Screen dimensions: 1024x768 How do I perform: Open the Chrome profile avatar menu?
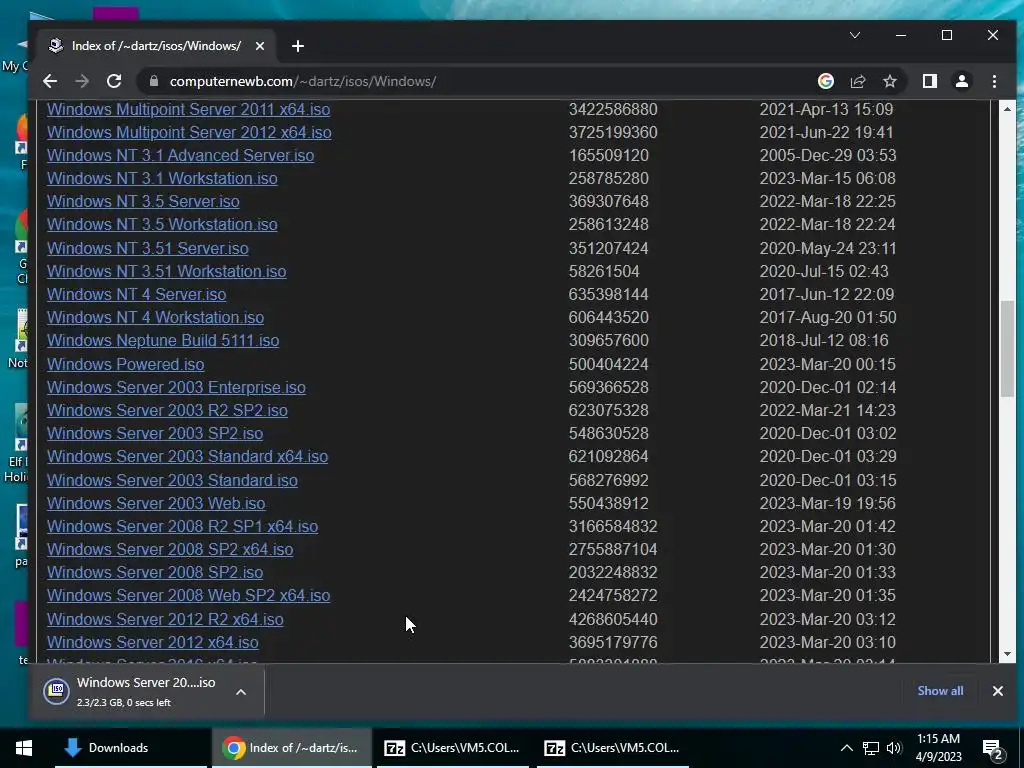pyautogui.click(x=962, y=81)
